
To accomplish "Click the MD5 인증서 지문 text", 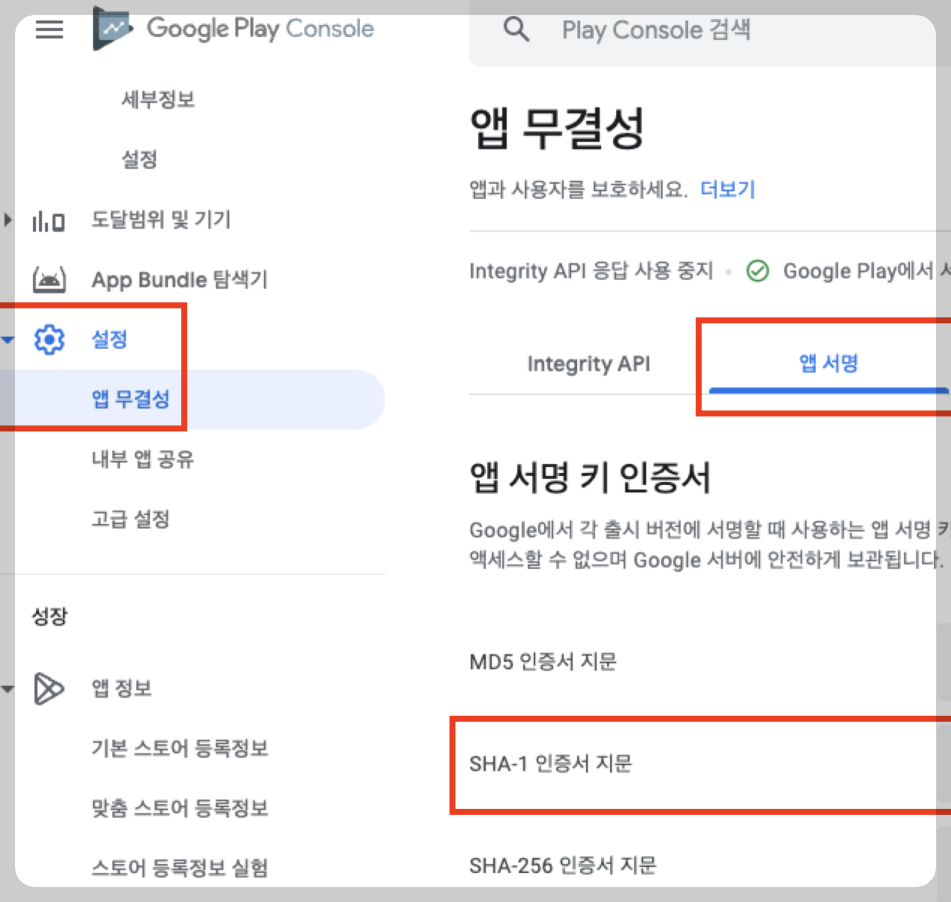I will point(543,661).
